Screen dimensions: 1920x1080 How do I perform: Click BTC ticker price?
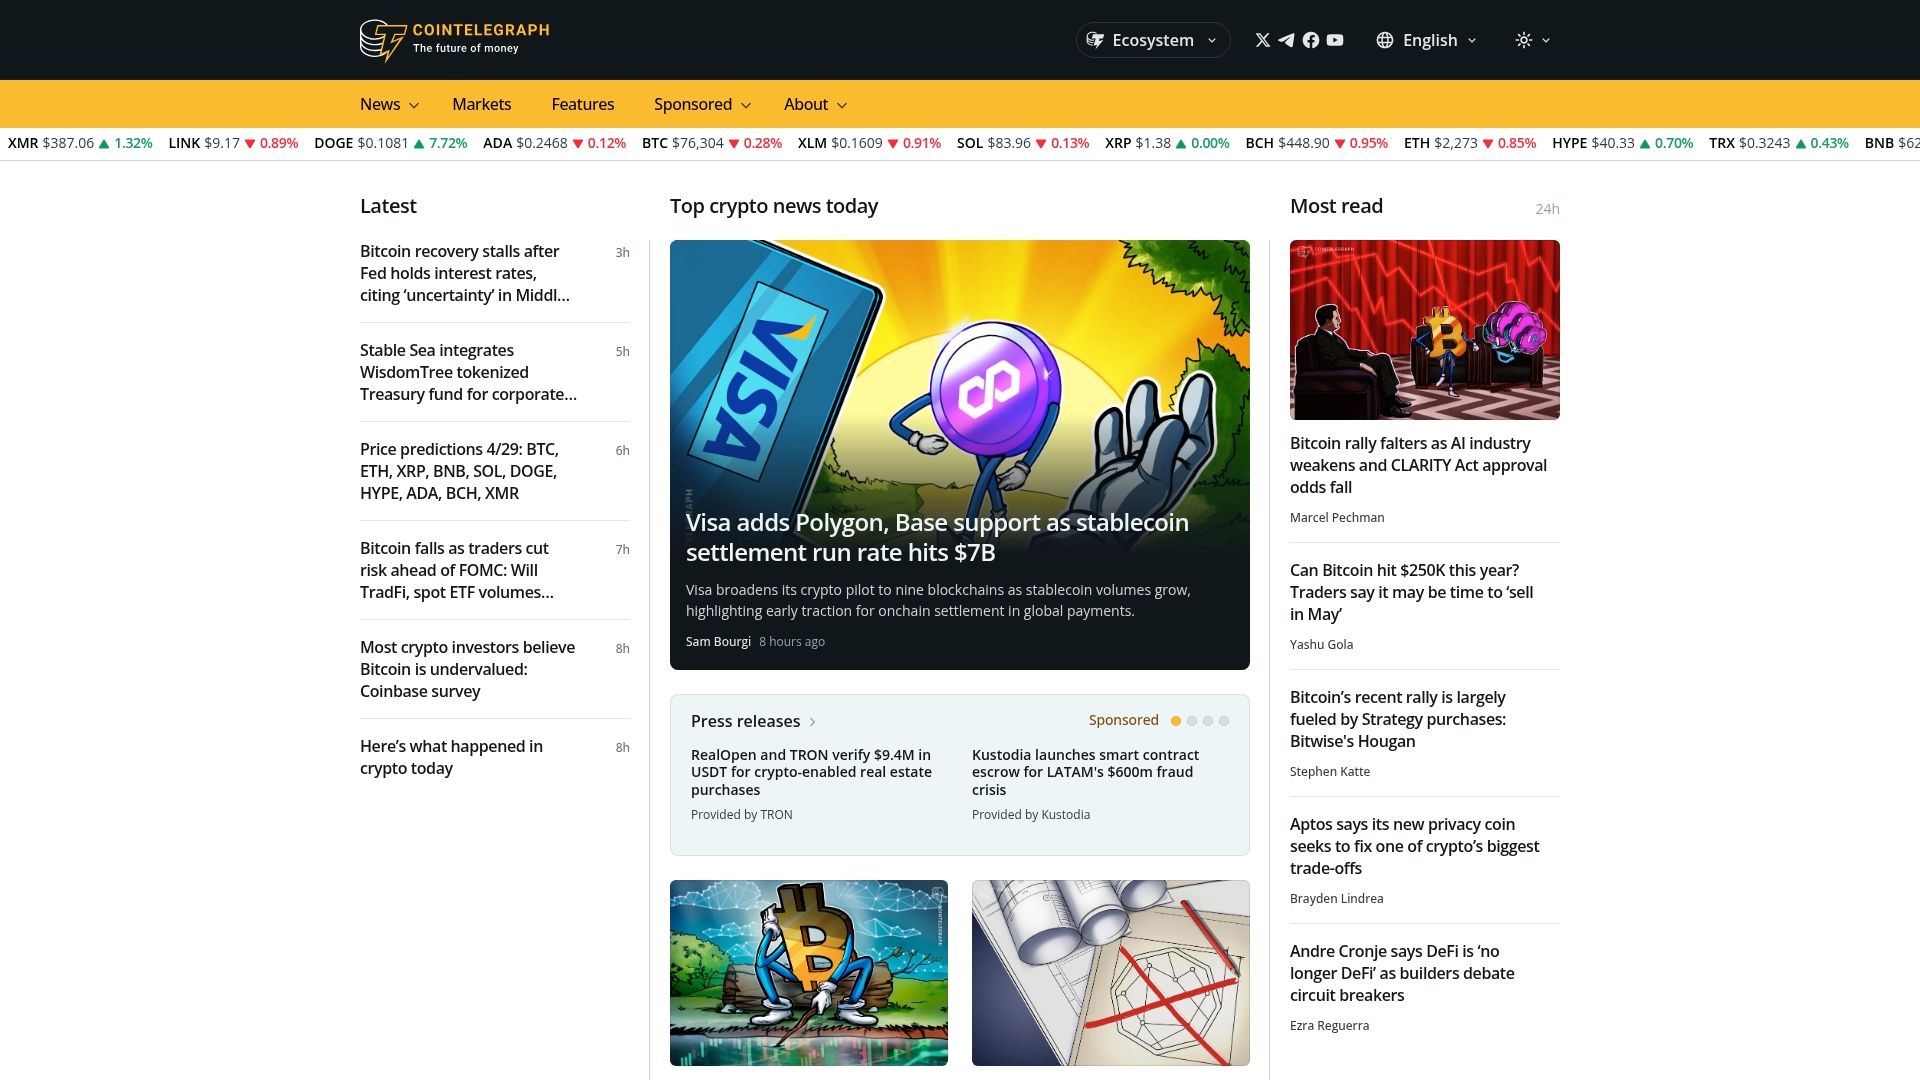point(698,143)
